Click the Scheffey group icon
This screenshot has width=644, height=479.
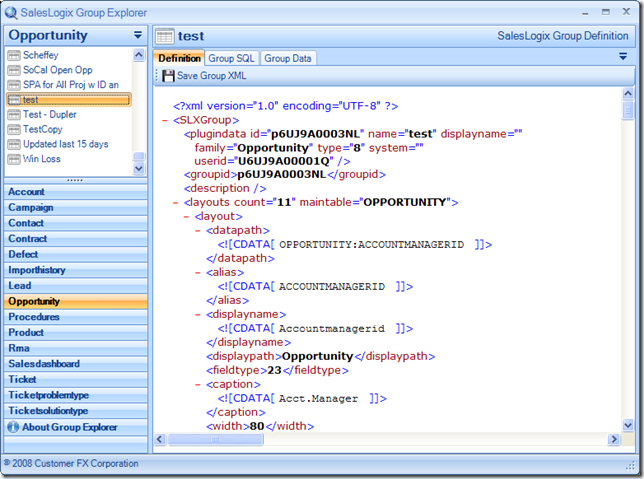(14, 55)
